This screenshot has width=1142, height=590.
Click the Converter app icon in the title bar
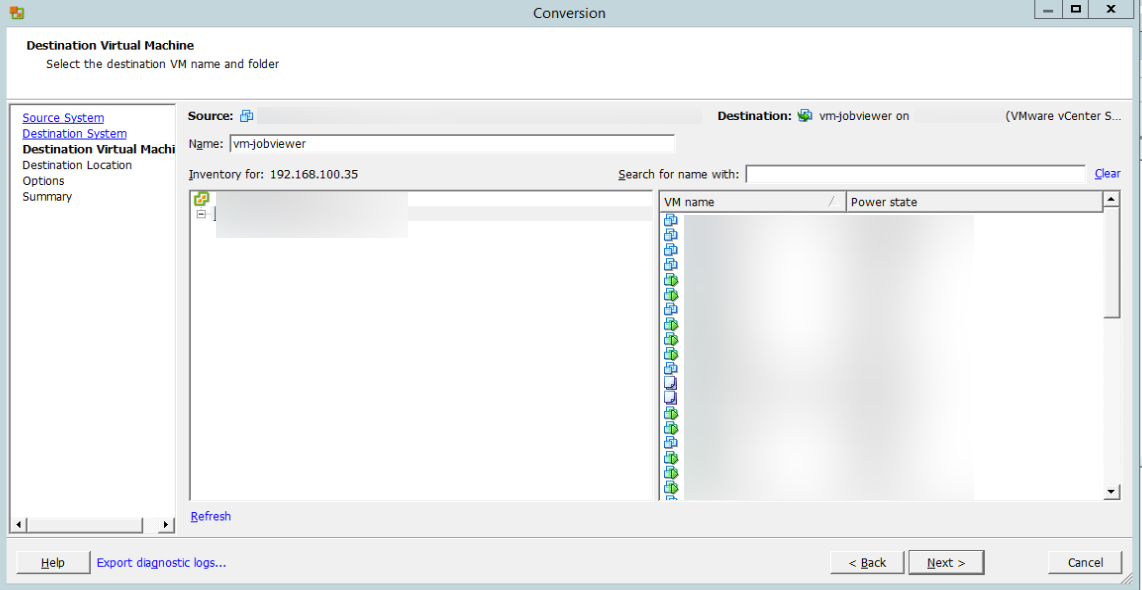coord(17,12)
